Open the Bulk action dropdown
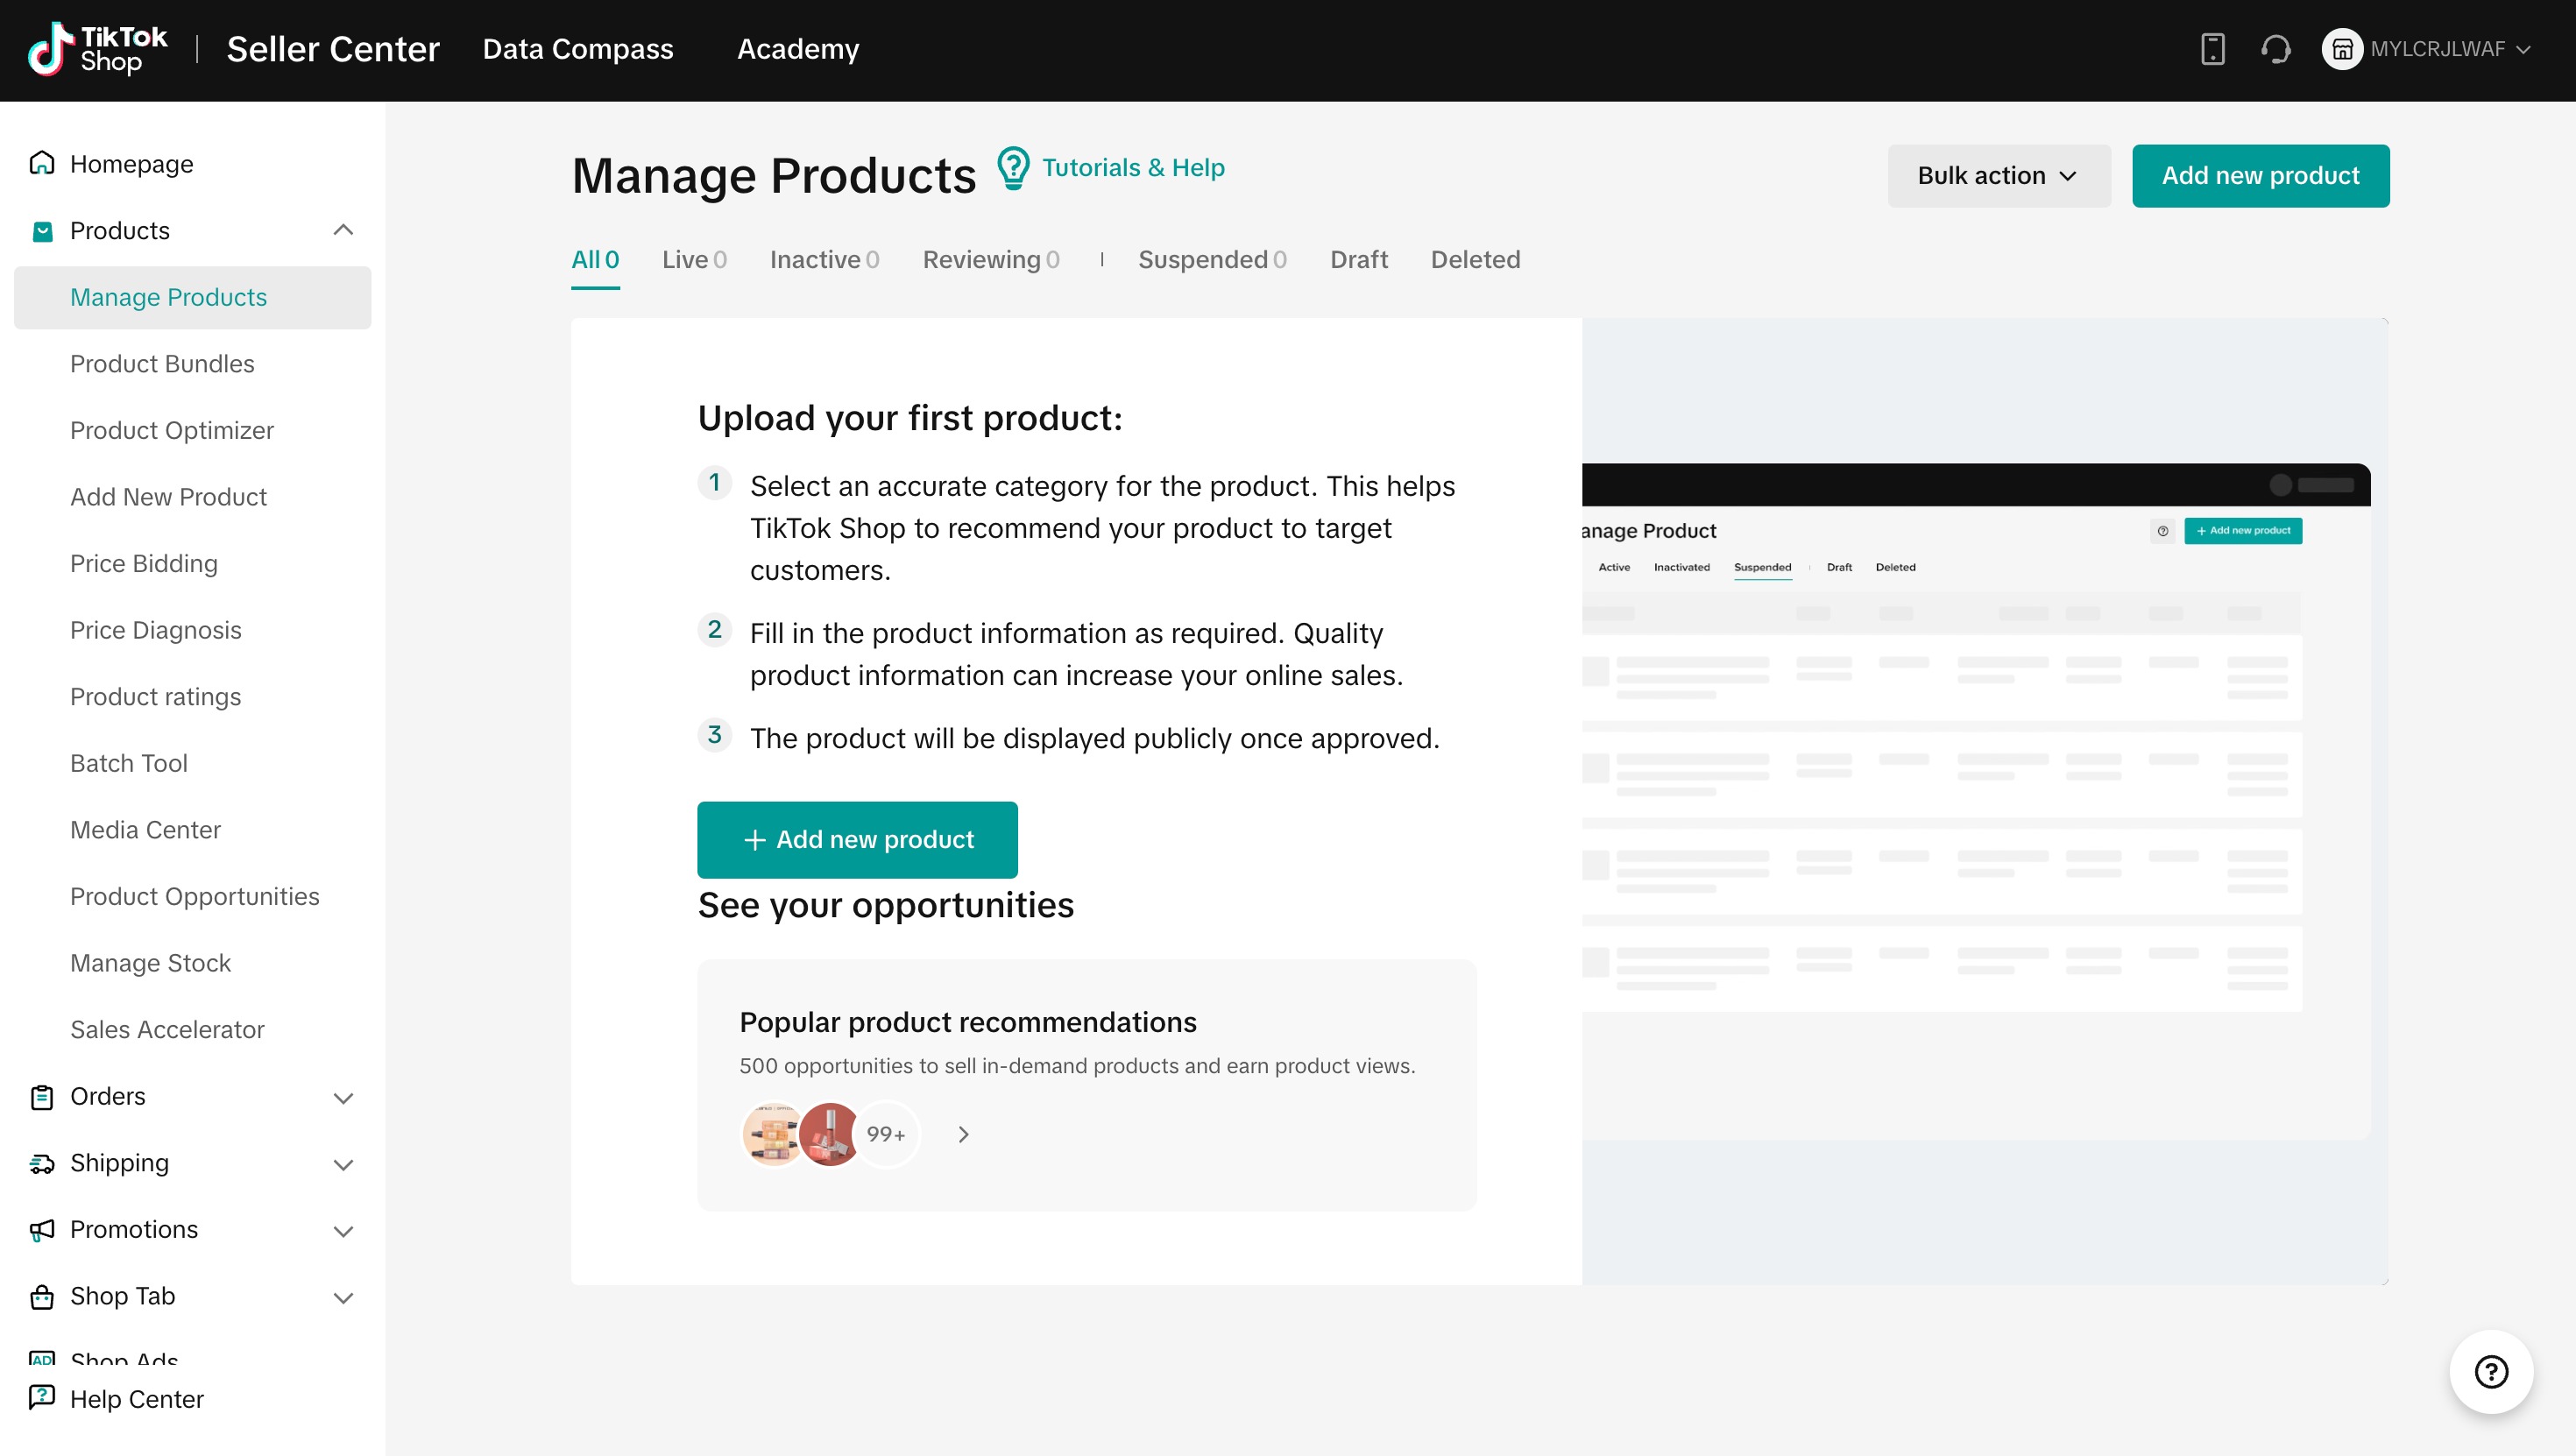Image resolution: width=2576 pixels, height=1456 pixels. pos(1996,175)
